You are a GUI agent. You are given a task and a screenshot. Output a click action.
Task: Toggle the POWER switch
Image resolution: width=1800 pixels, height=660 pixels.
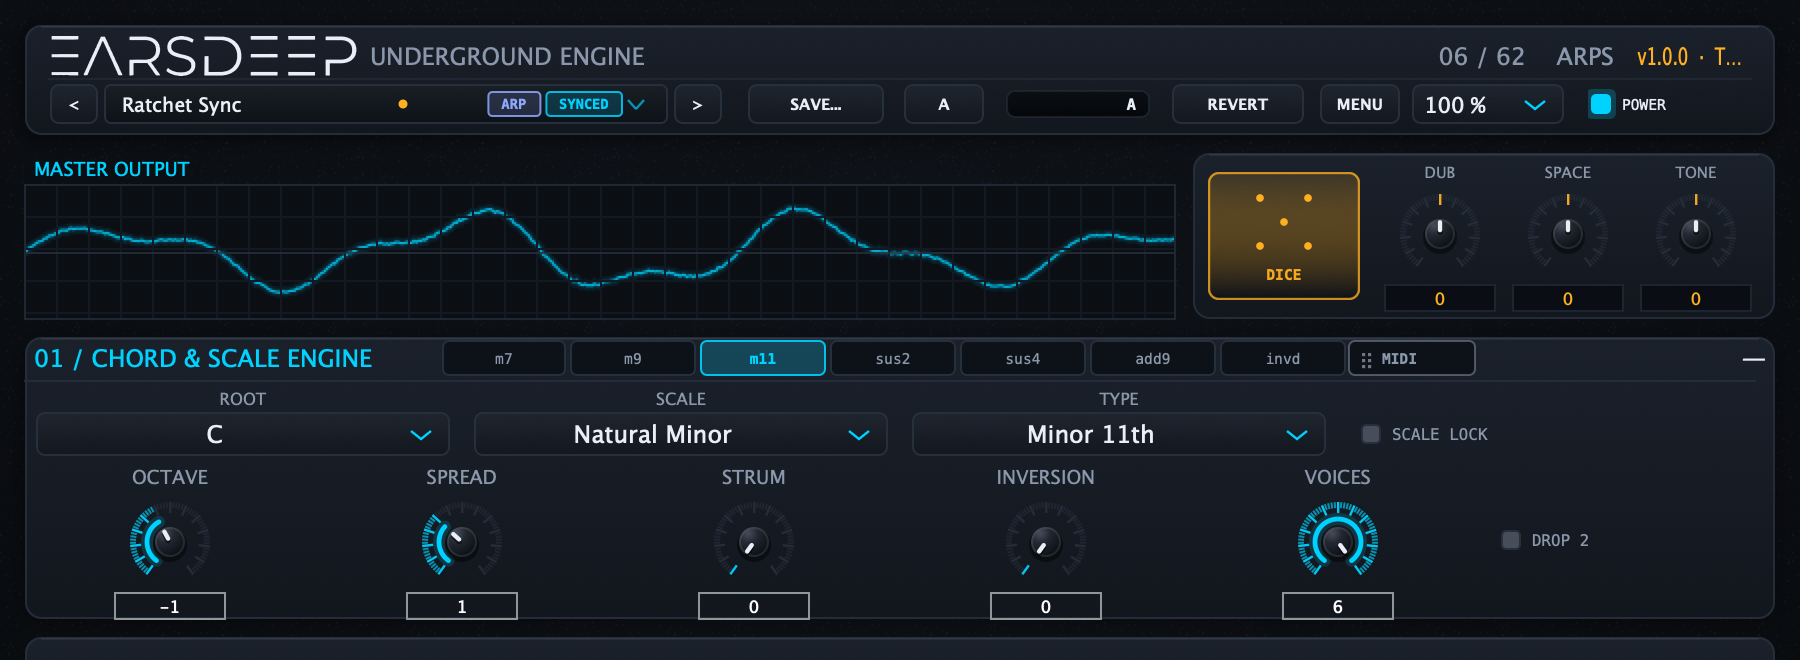click(x=1601, y=104)
